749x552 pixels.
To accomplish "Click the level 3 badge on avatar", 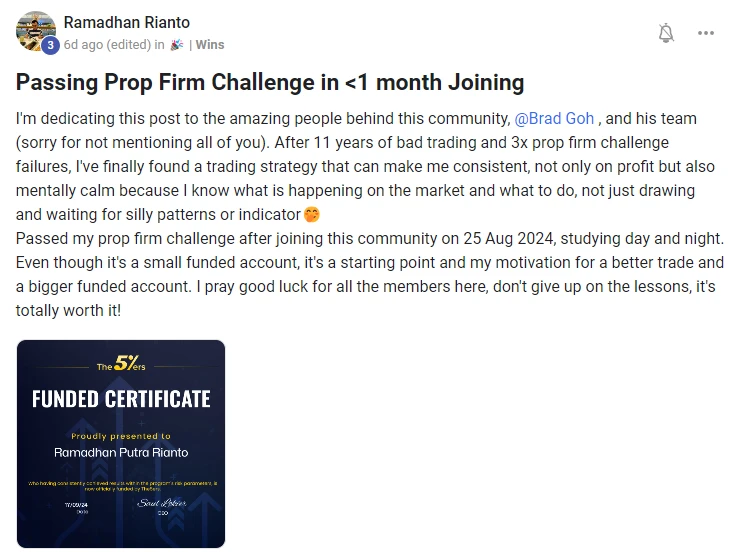I will [50, 45].
